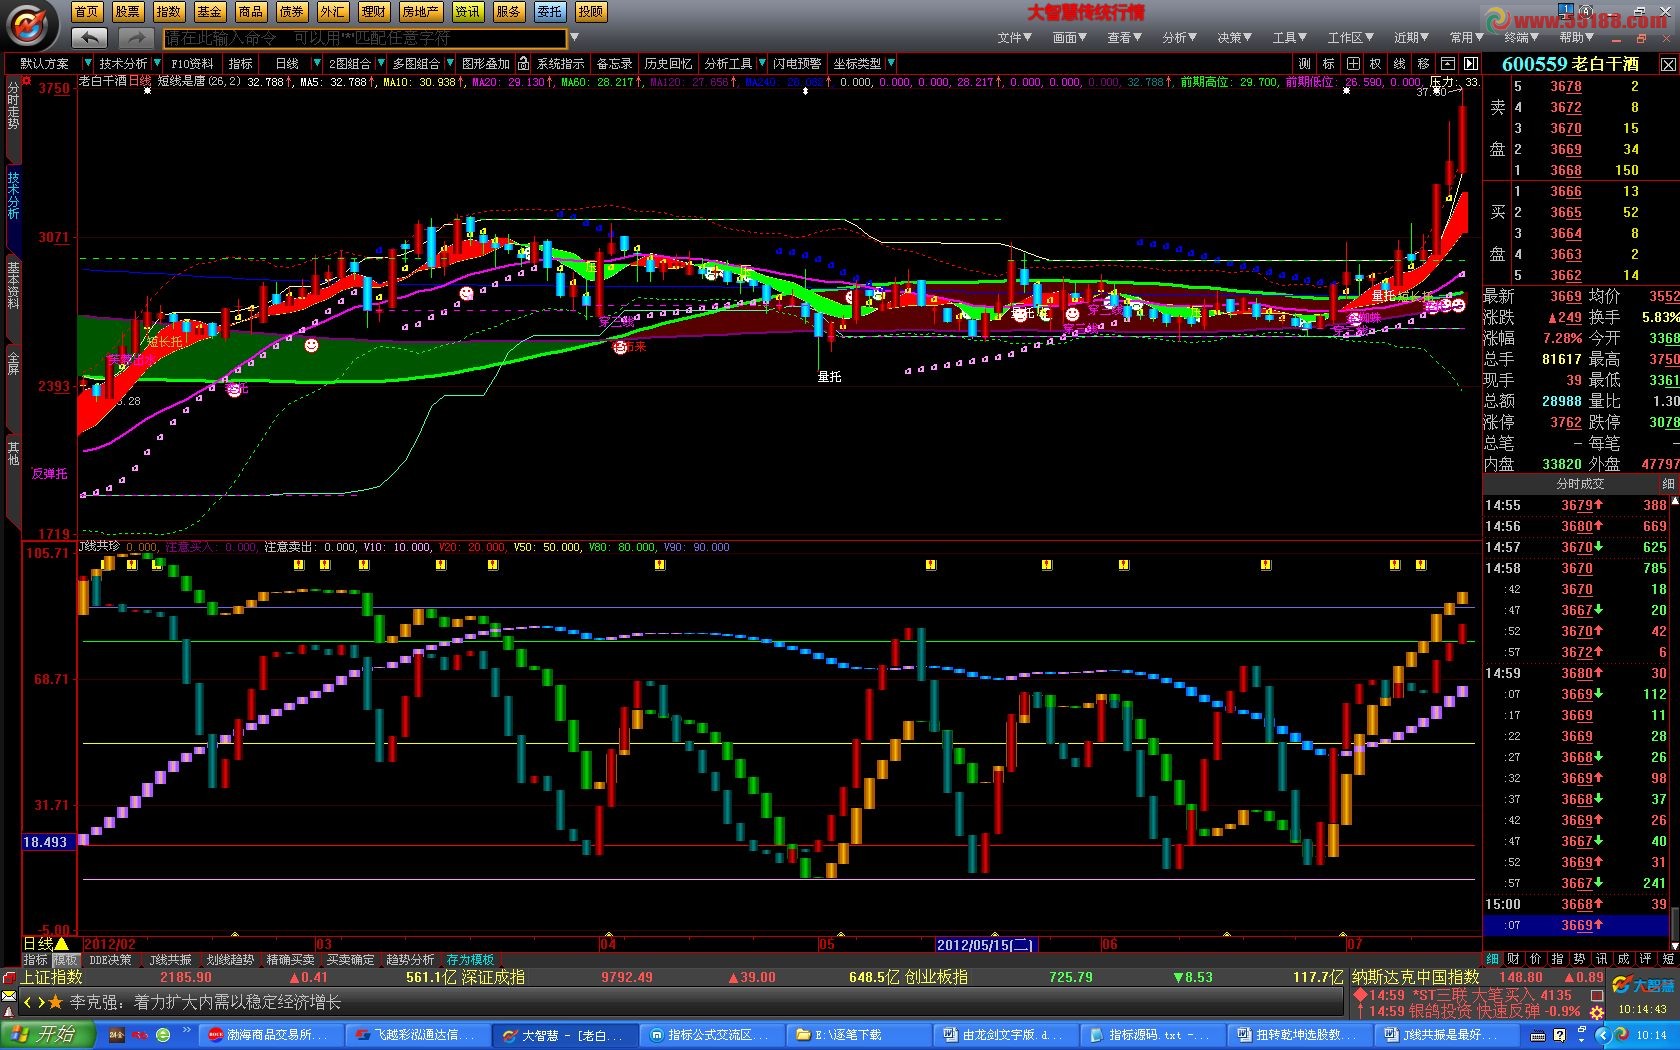Open the 委托 trading button

(549, 12)
